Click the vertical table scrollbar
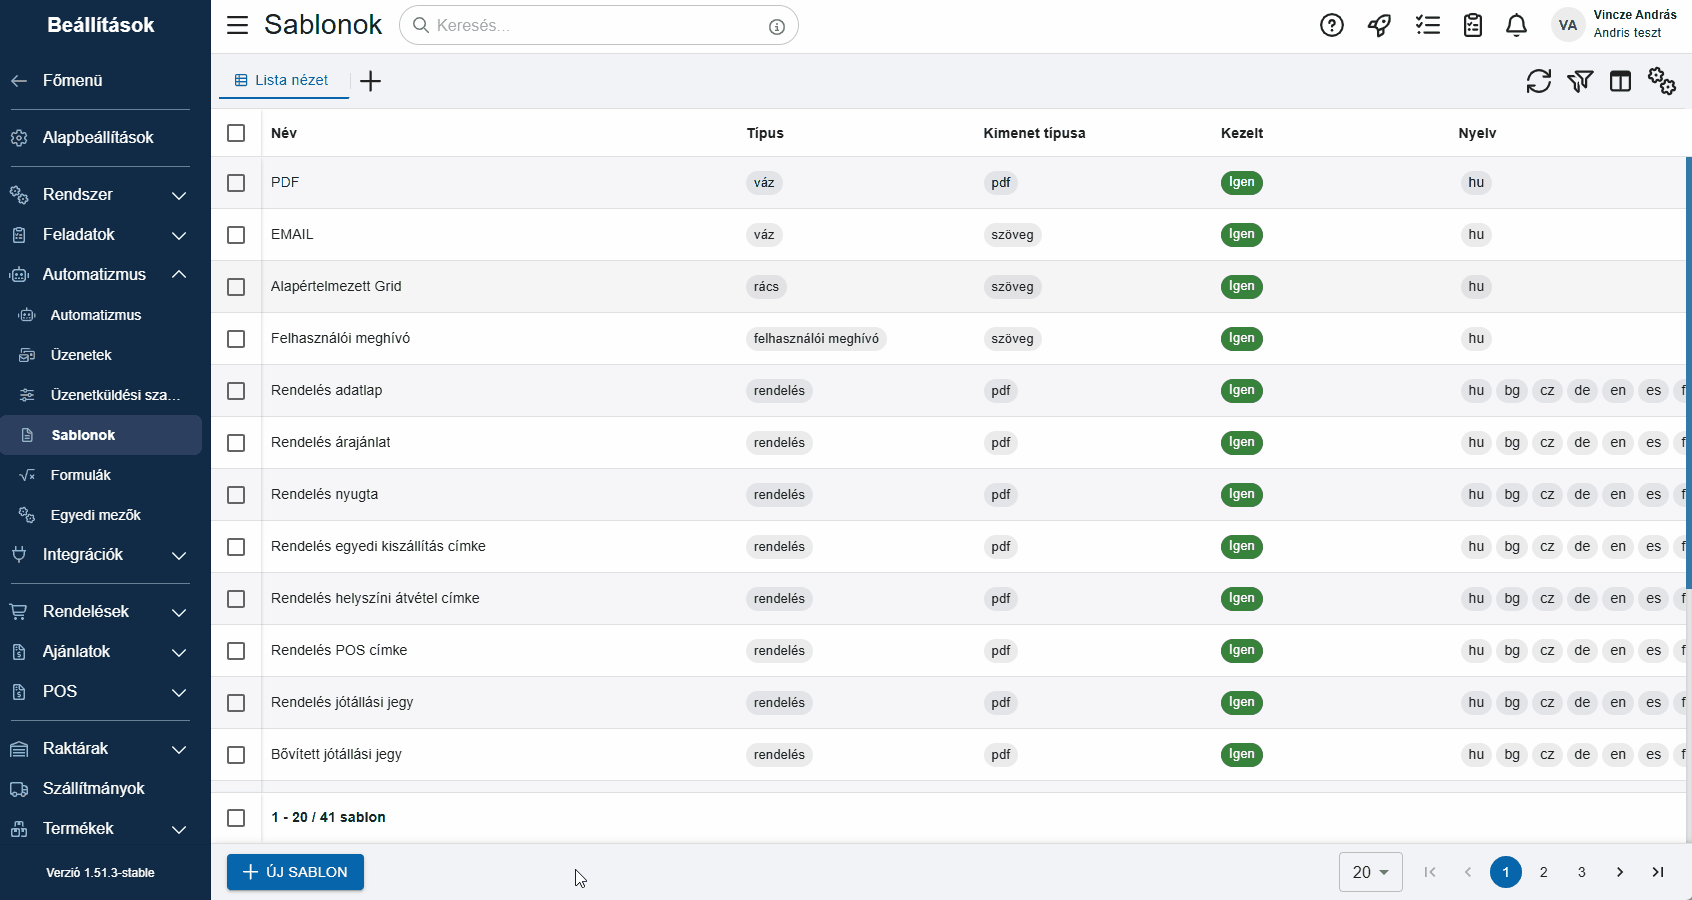Screen dimensions: 1692x900 tap(1688, 373)
